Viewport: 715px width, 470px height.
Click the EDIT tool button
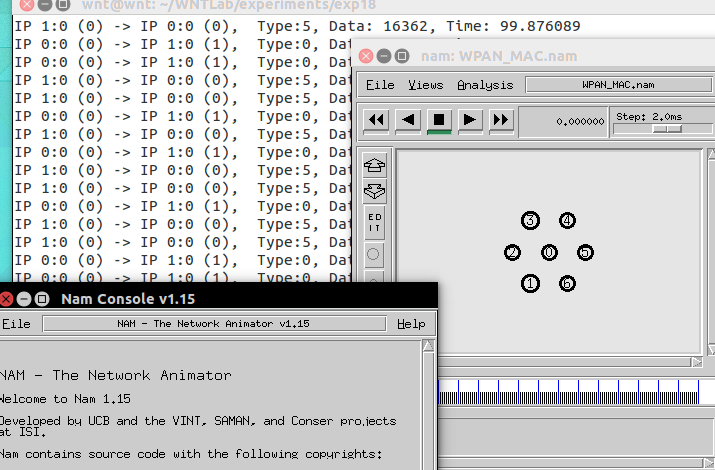point(374,222)
